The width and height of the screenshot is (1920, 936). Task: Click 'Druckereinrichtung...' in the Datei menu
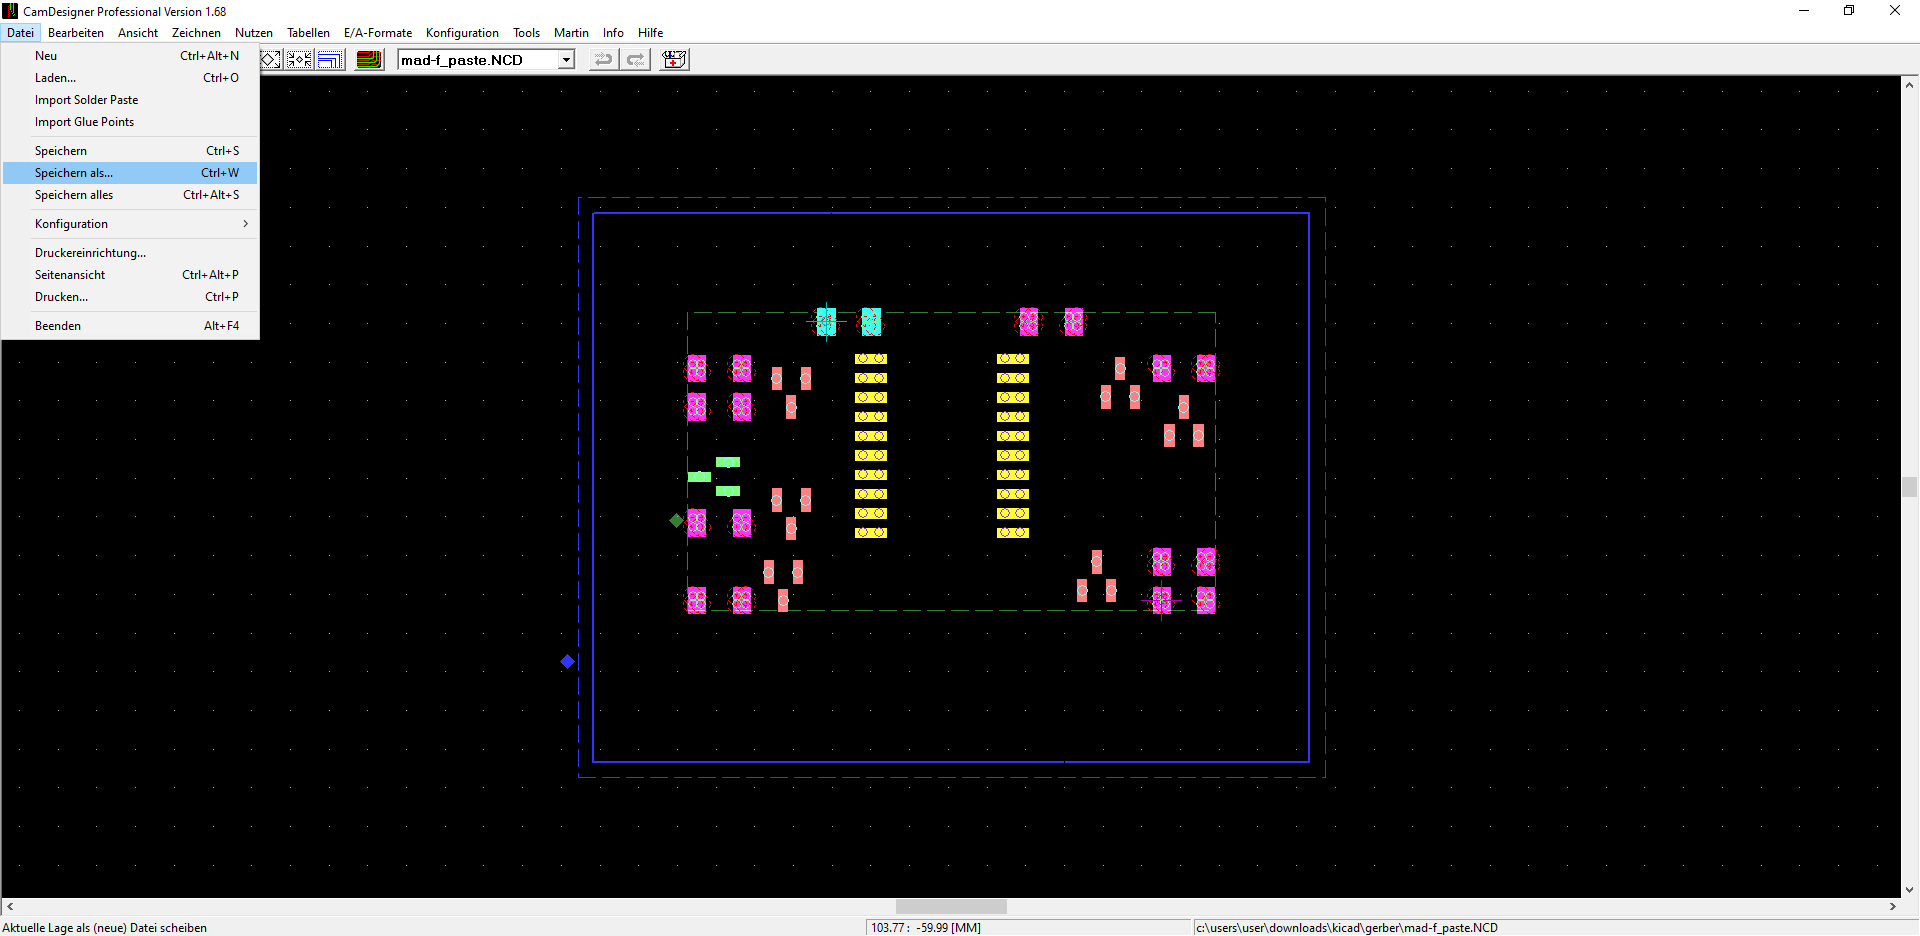(x=90, y=253)
